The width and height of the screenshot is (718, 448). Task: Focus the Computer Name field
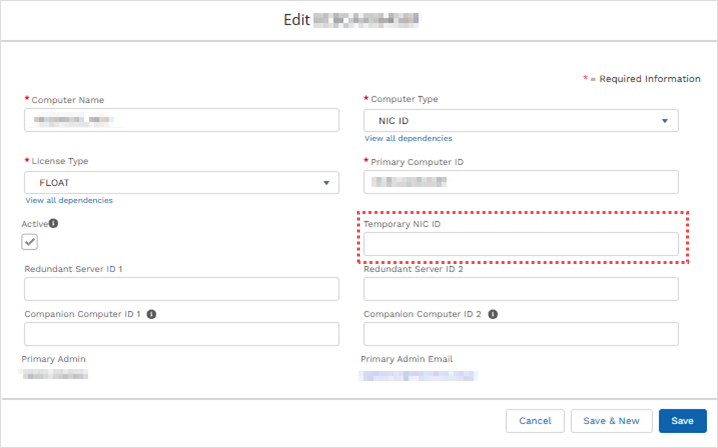tap(181, 121)
